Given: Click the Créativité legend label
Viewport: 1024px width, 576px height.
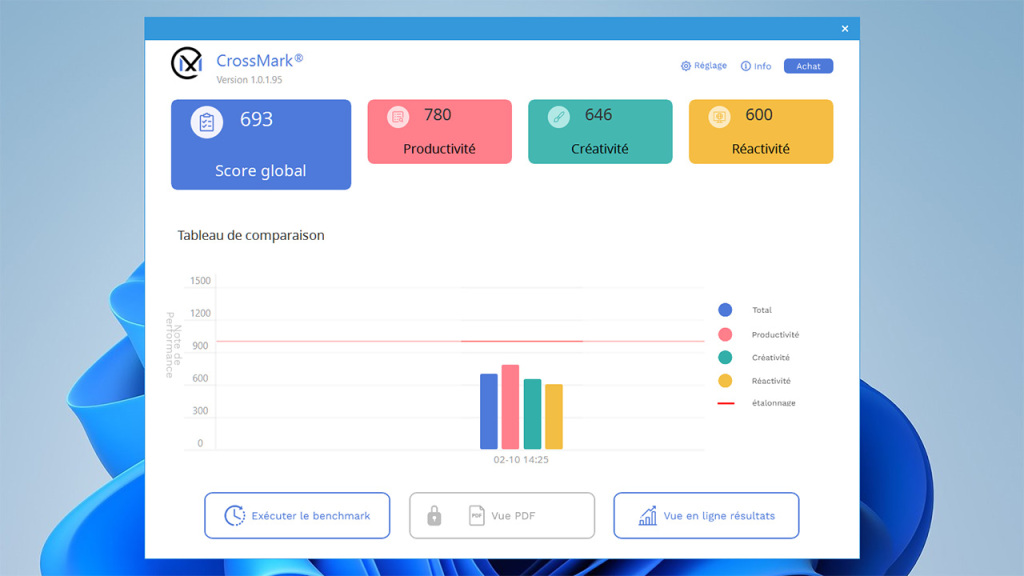Looking at the screenshot, I should [x=771, y=358].
